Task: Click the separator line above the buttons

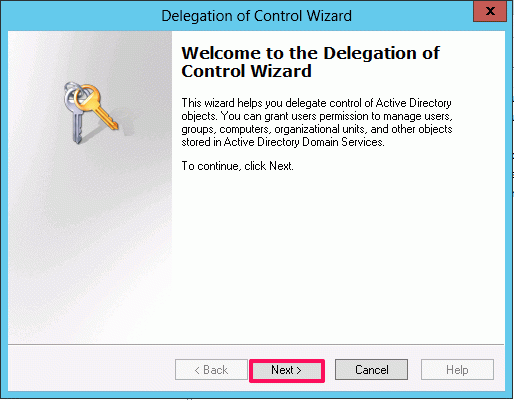Action: (x=256, y=344)
